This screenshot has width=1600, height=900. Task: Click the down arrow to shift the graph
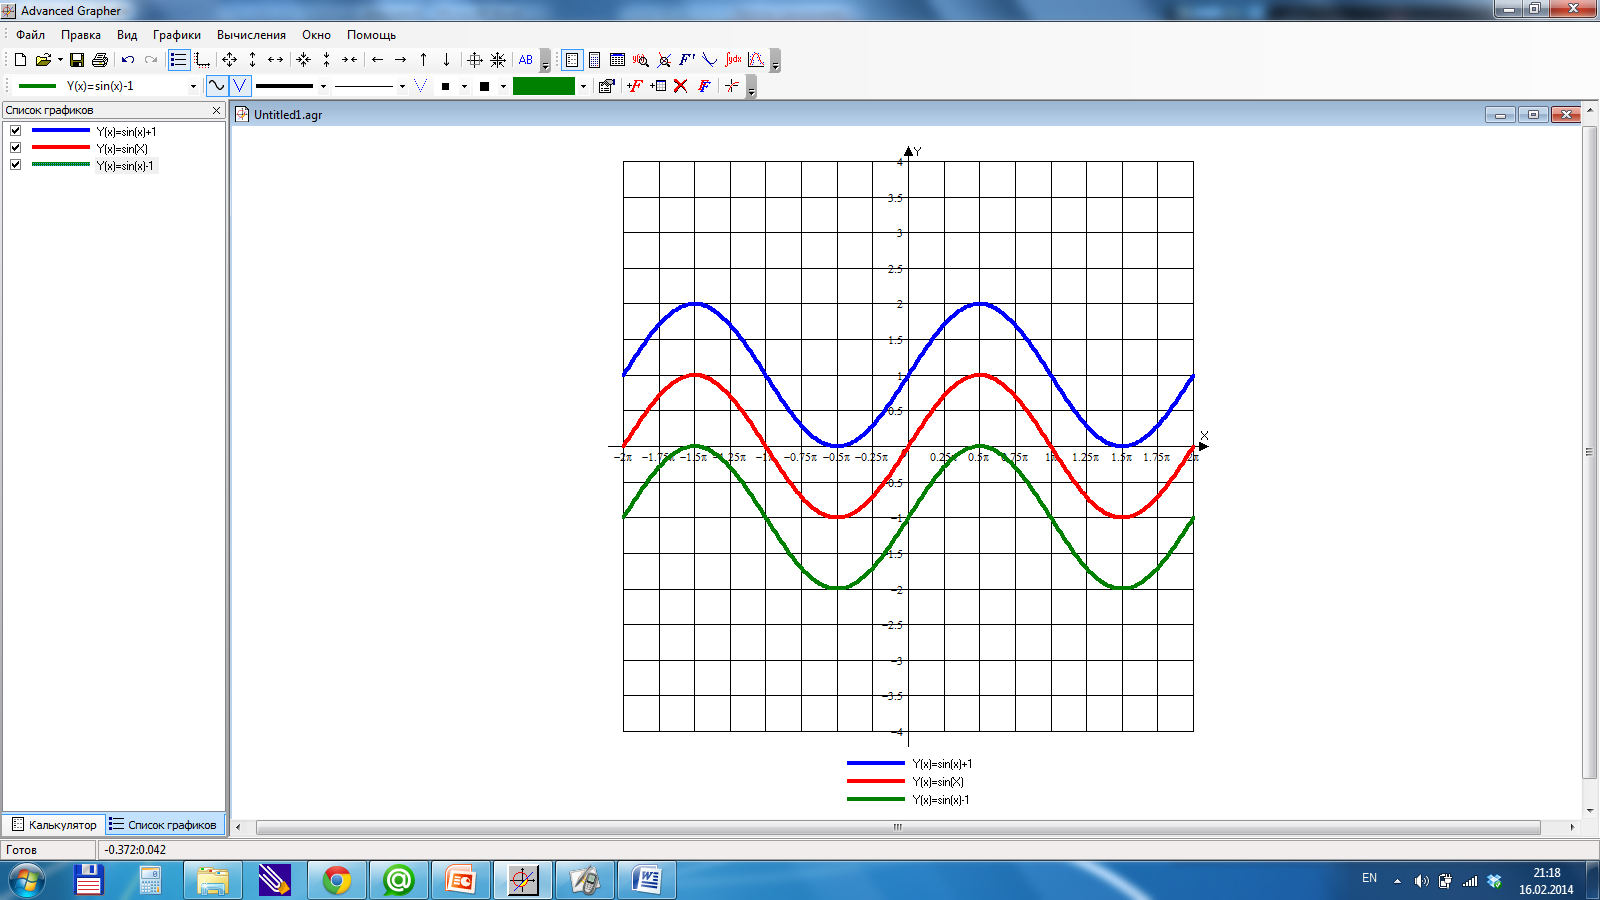point(446,60)
